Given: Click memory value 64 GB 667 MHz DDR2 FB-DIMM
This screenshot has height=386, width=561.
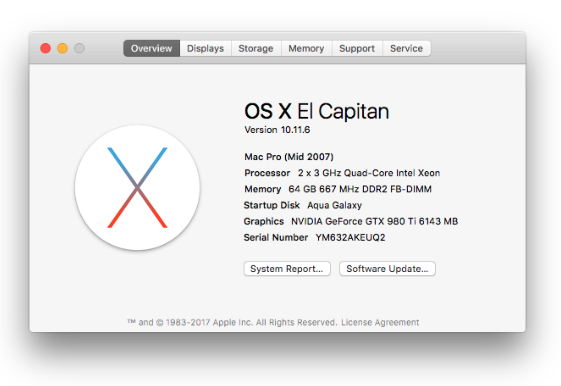Looking at the screenshot, I should click(x=360, y=189).
